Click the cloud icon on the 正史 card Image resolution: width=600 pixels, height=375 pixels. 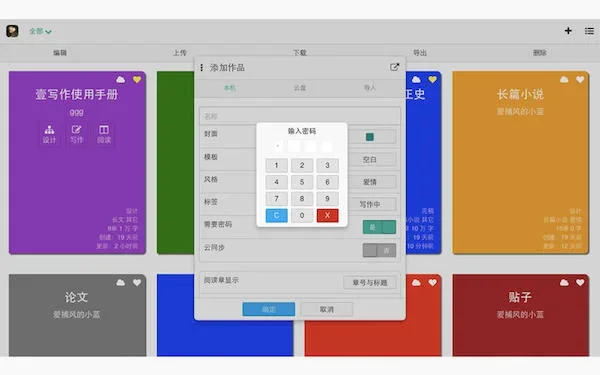(x=416, y=80)
